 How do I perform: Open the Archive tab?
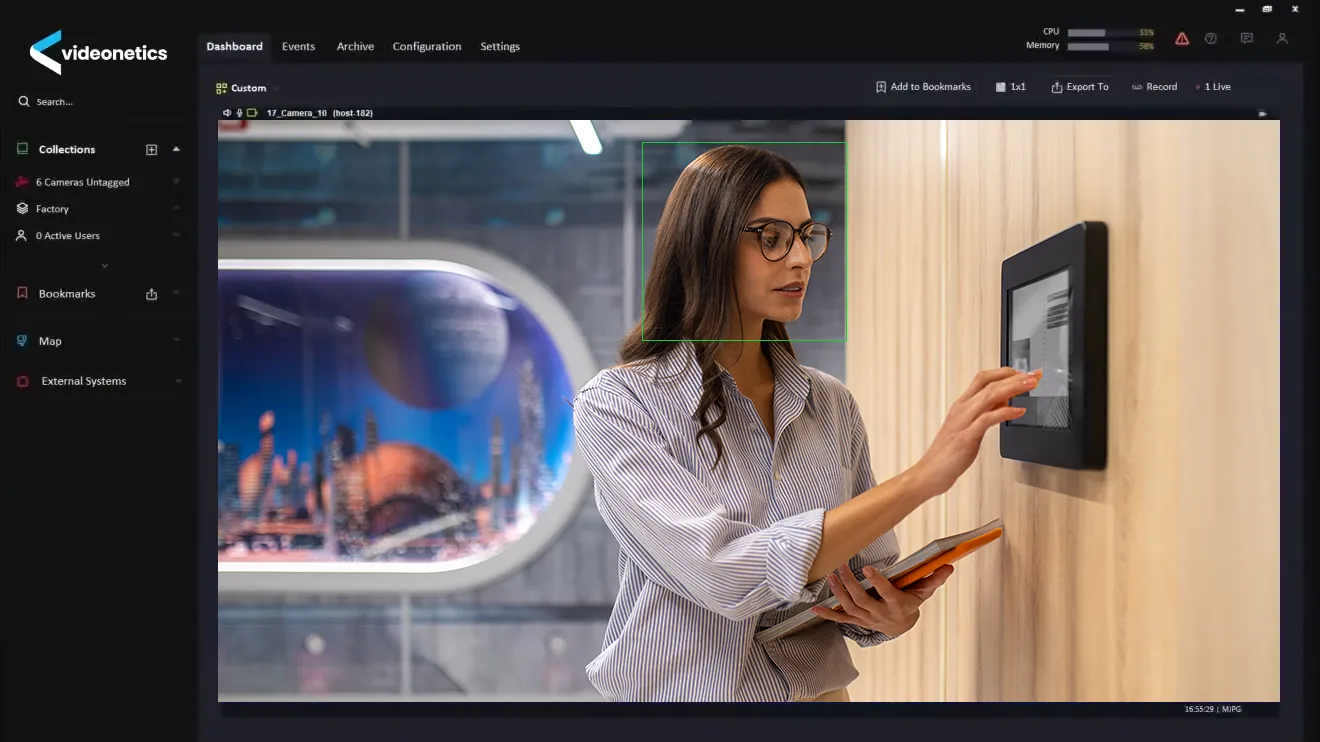point(355,47)
